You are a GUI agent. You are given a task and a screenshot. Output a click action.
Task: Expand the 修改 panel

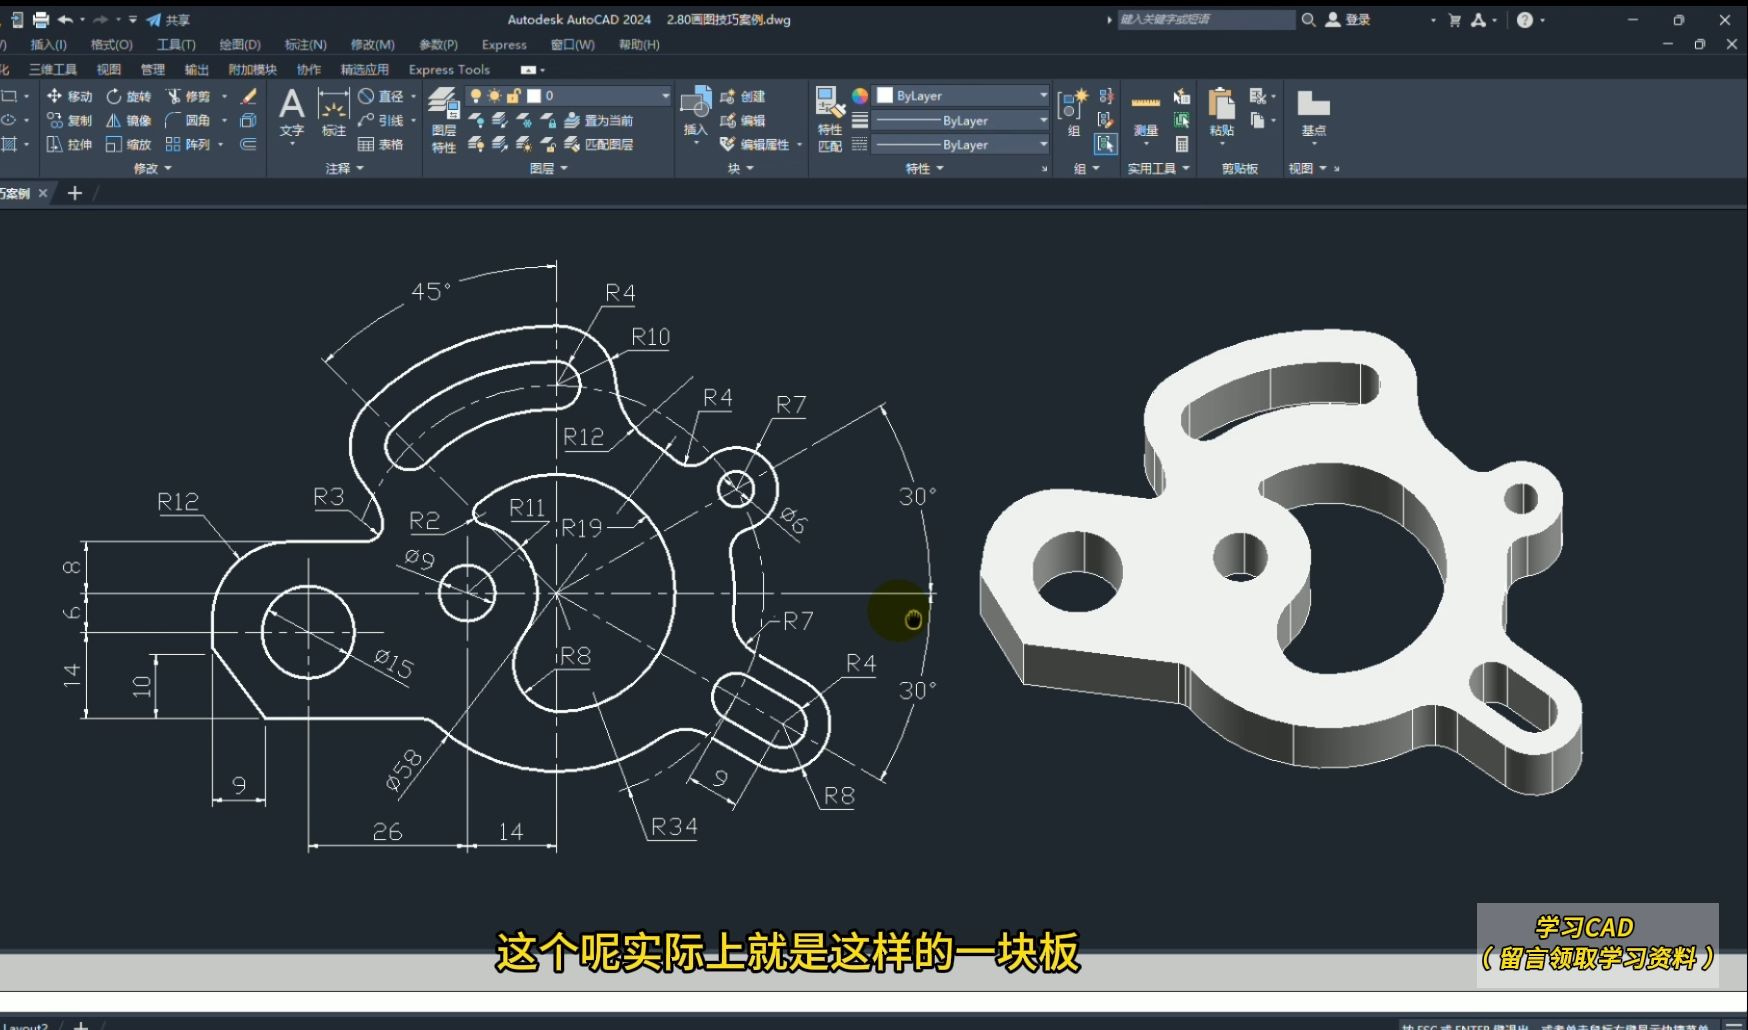(153, 168)
